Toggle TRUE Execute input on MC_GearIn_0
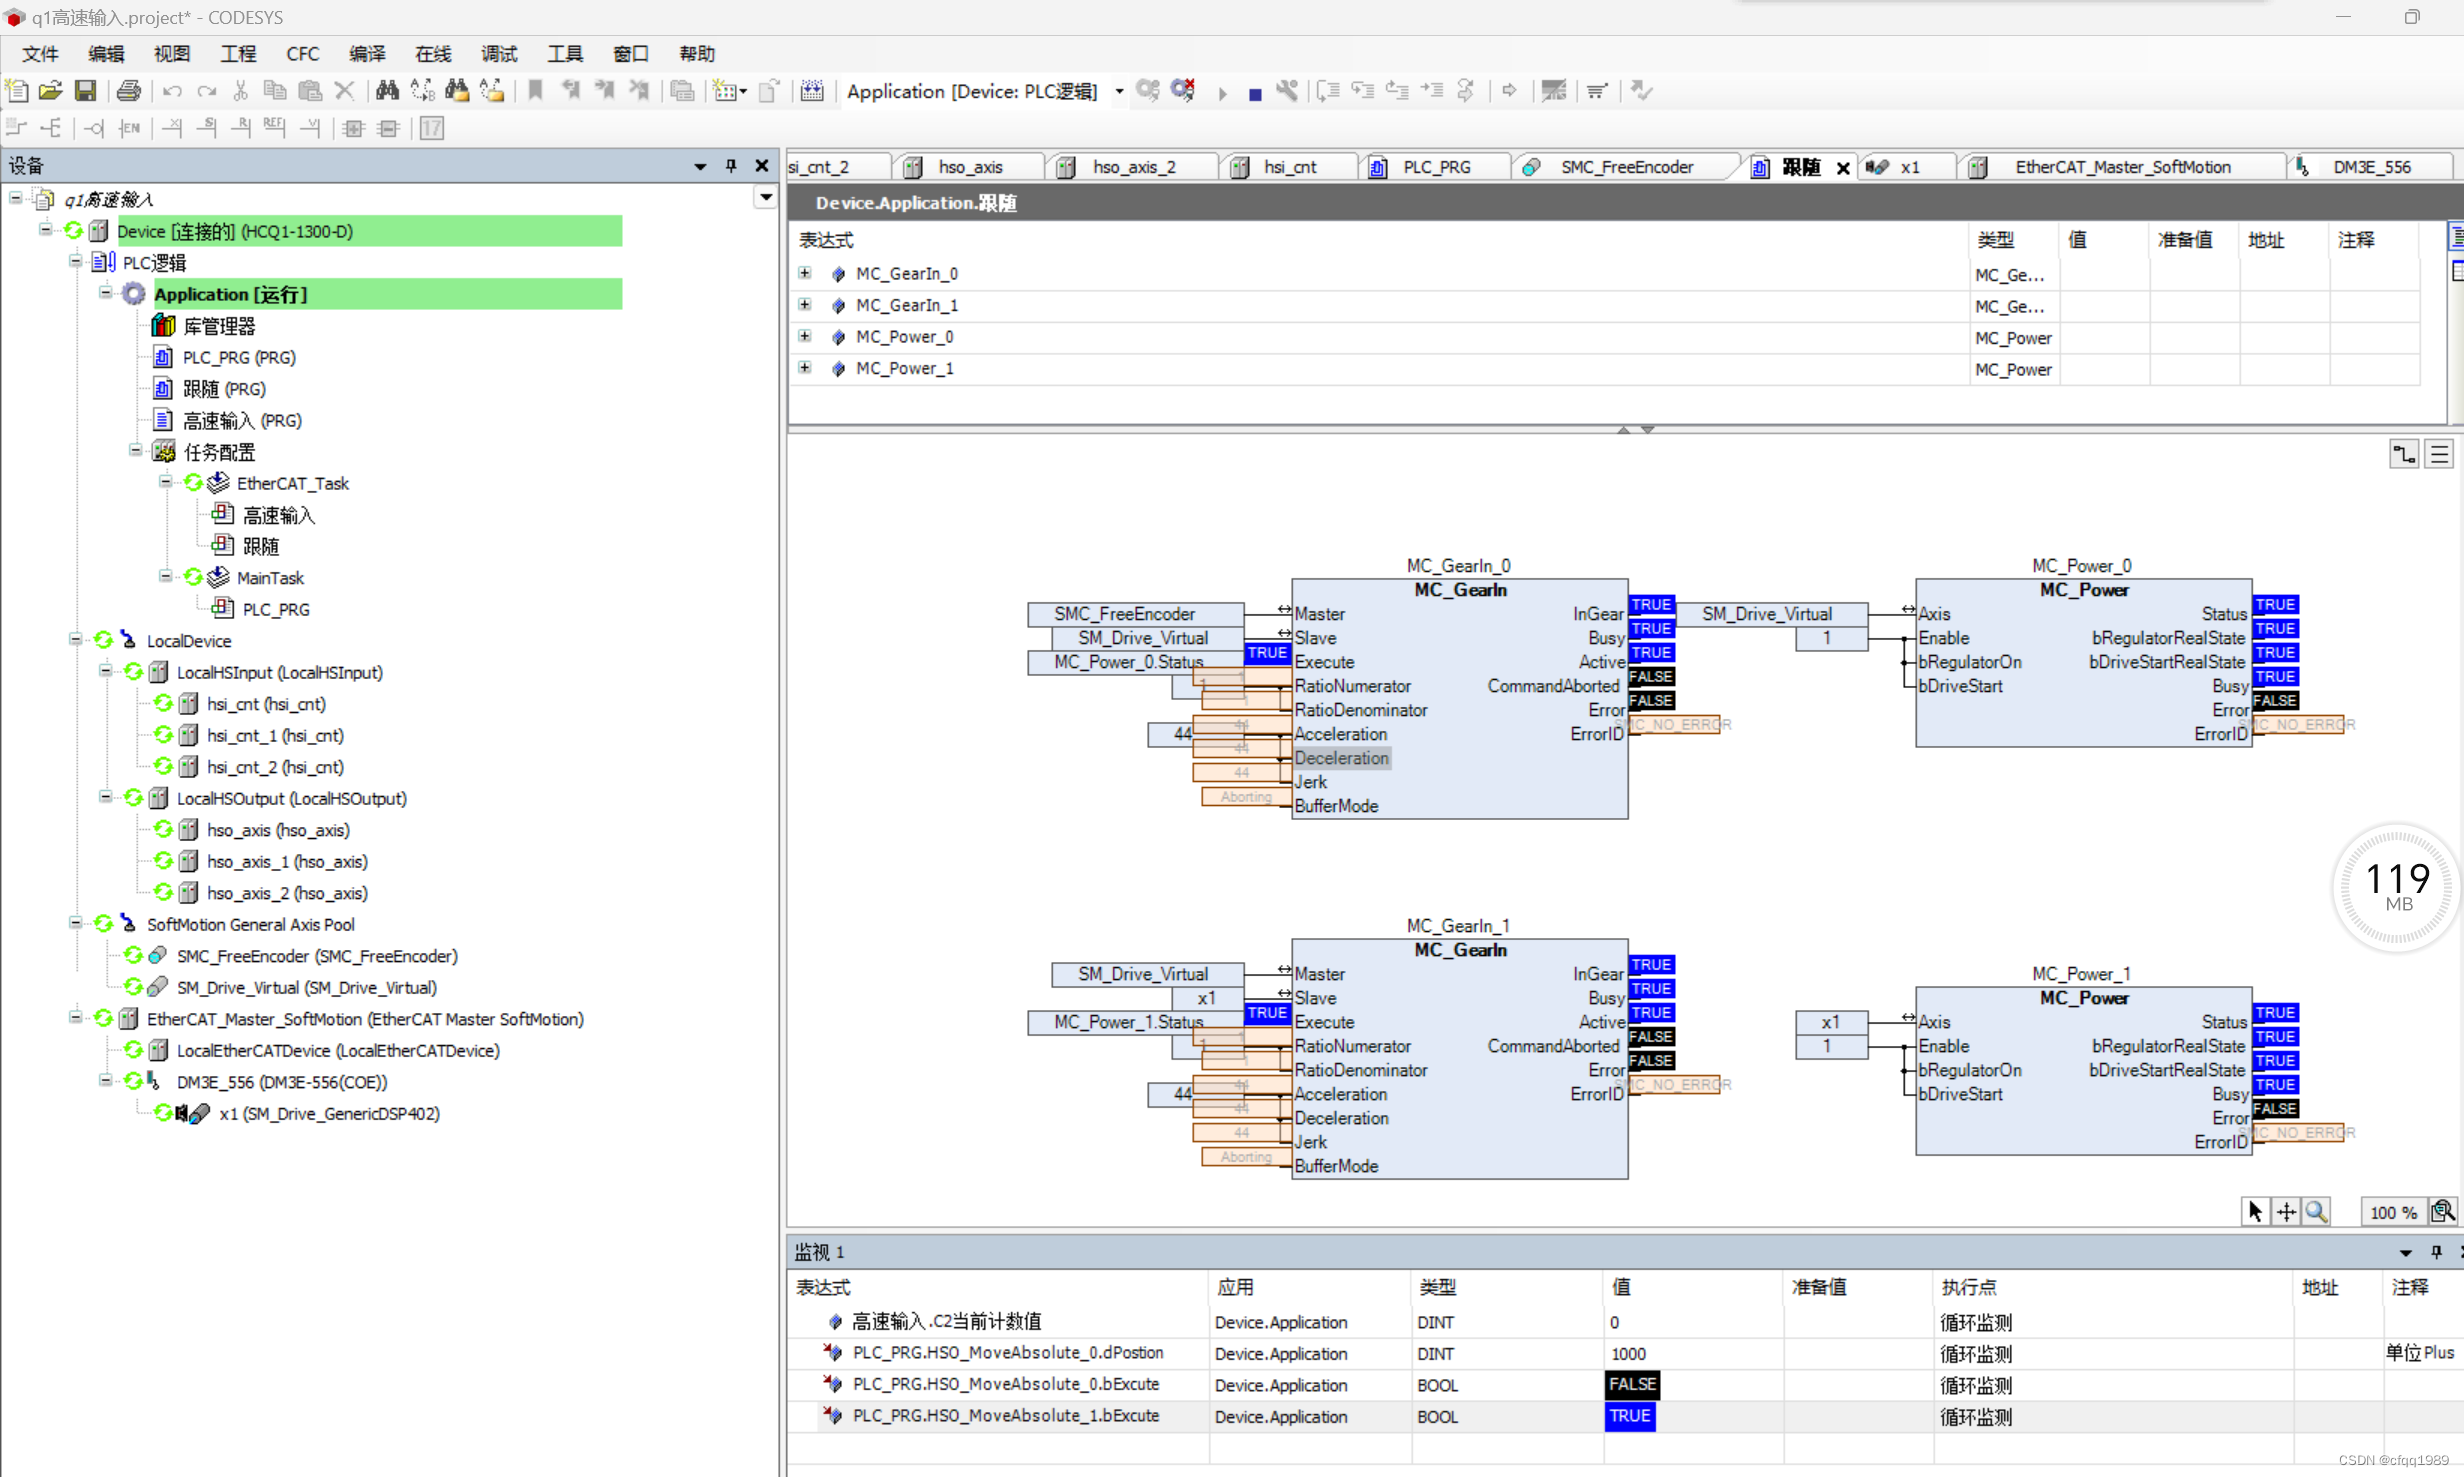The image size is (2464, 1477). point(1266,653)
